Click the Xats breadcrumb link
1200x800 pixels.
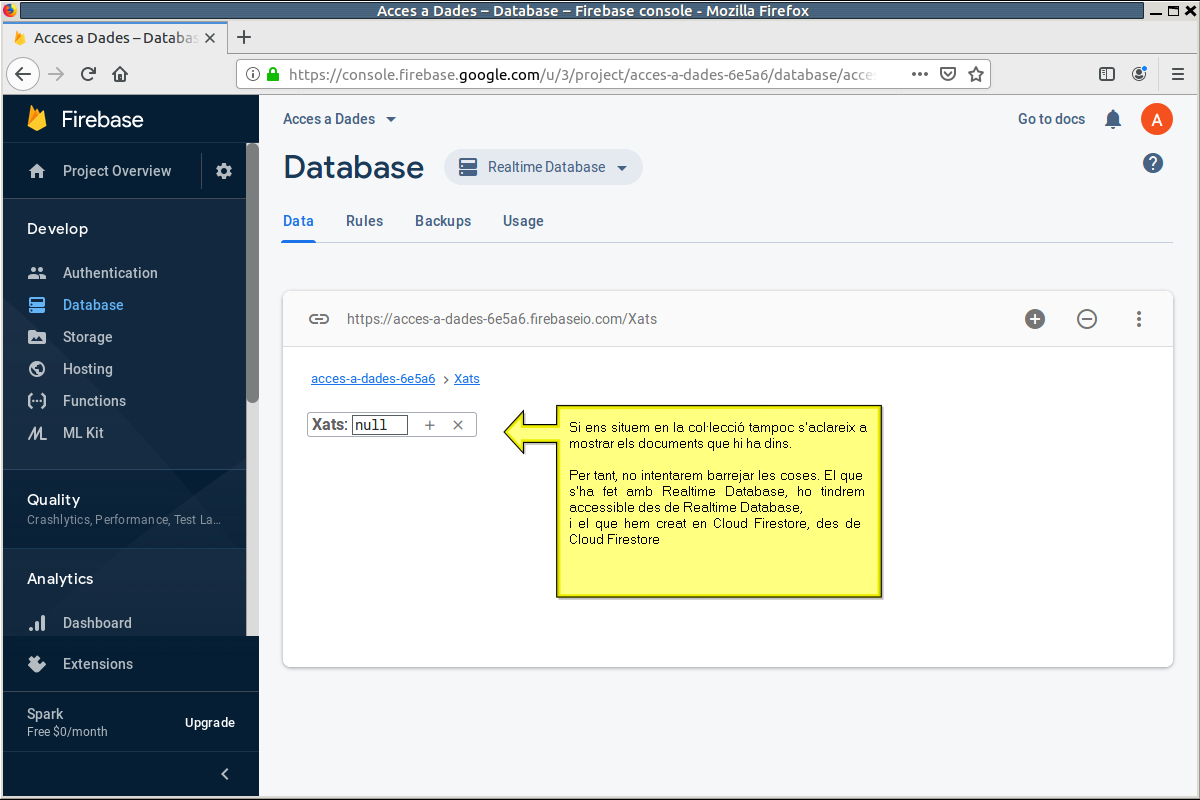(x=467, y=379)
